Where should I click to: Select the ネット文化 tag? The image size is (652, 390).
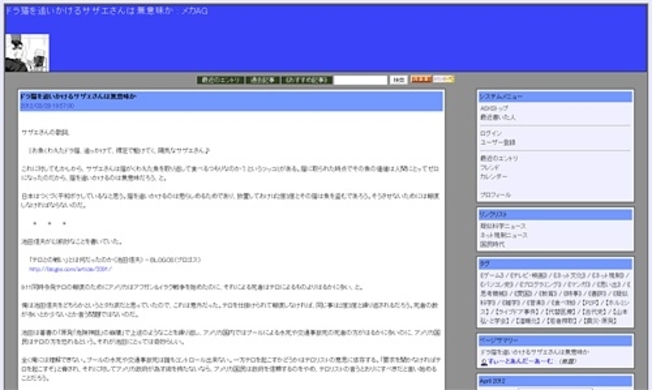[x=569, y=276]
